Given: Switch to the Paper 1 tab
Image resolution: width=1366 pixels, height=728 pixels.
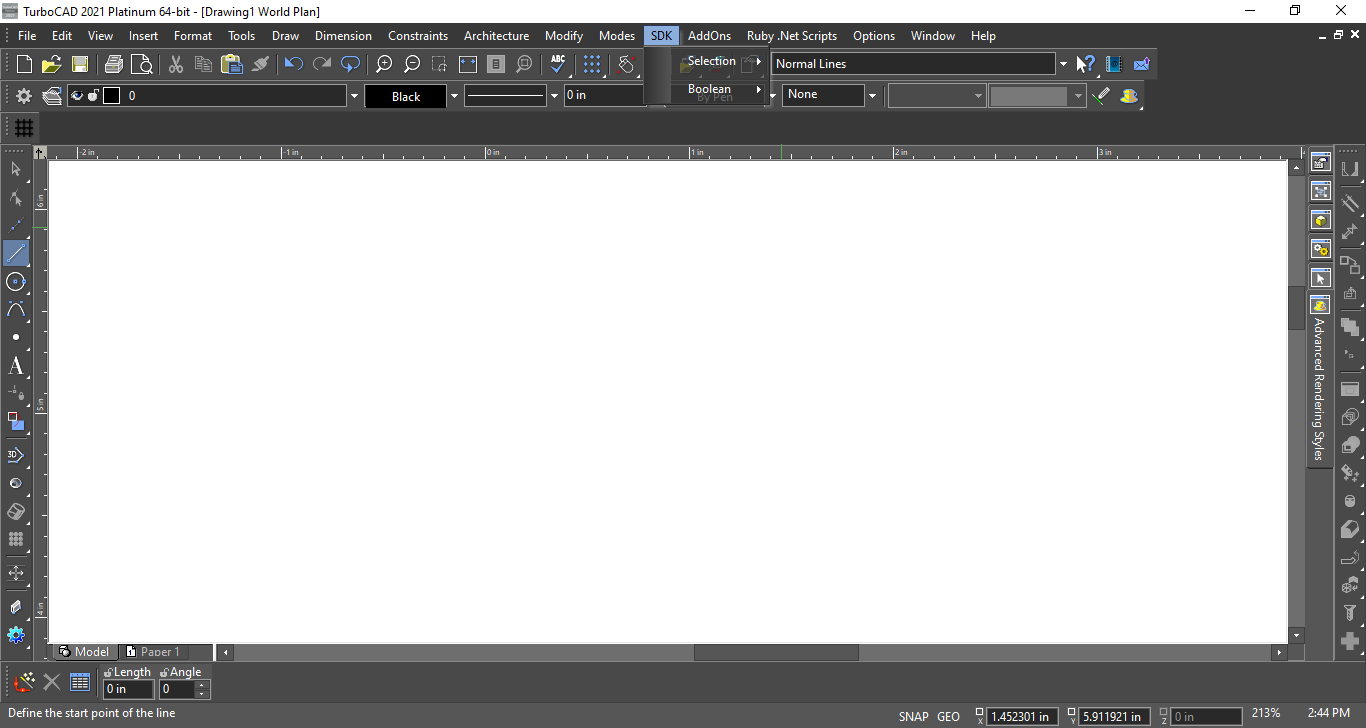Looking at the screenshot, I should click(x=153, y=652).
